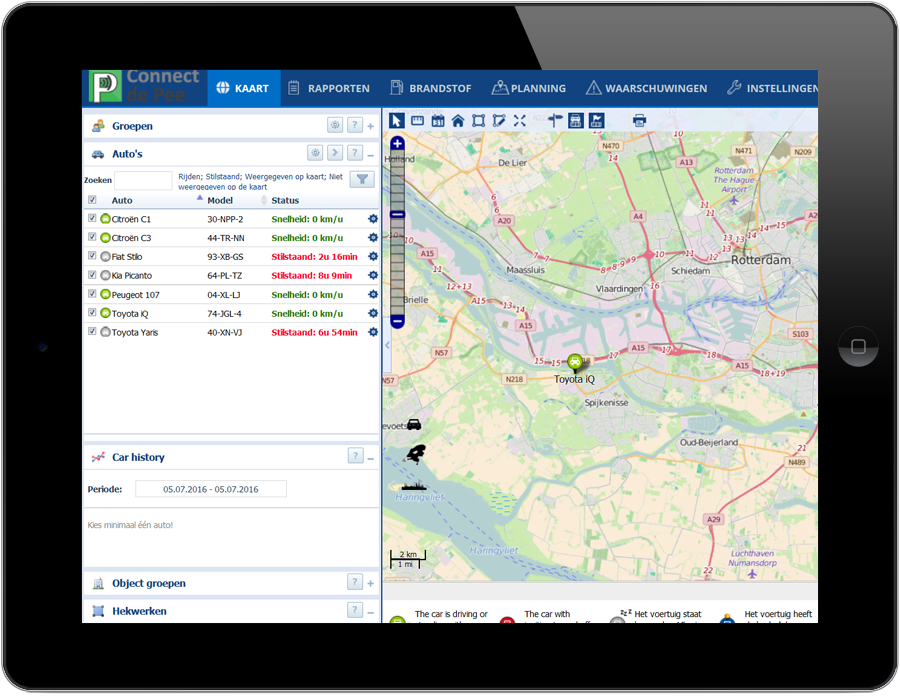The image size is (900, 696).
Task: Click the Toyota iQ marker on map
Action: 575,363
